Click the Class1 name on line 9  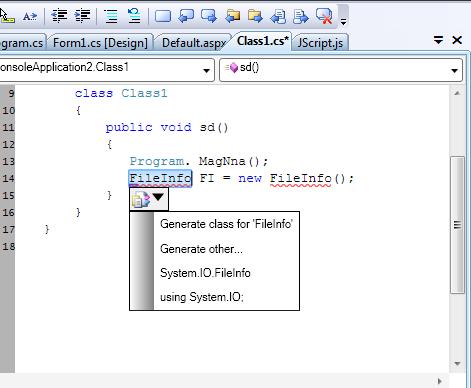coord(144,93)
